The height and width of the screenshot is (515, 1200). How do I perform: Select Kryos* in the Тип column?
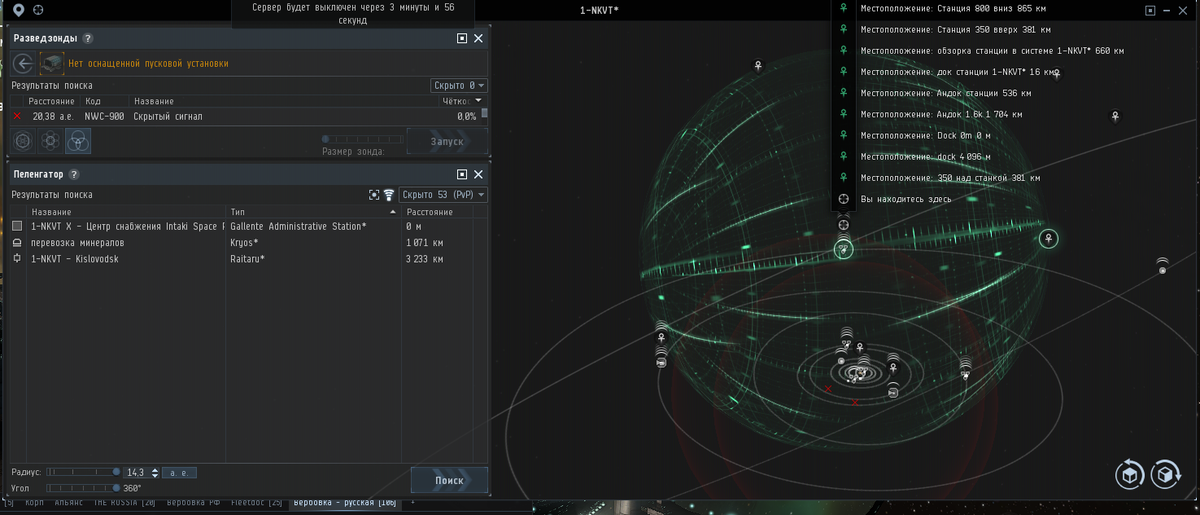245,243
